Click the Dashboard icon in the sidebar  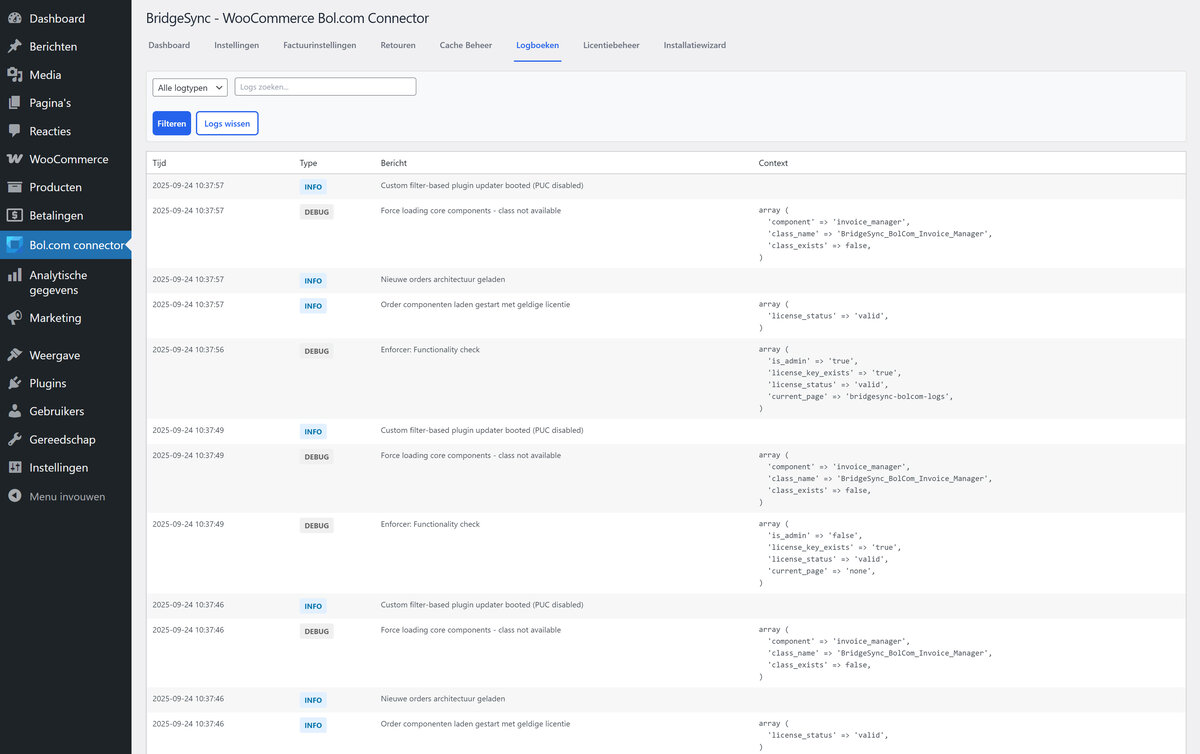tap(14, 19)
